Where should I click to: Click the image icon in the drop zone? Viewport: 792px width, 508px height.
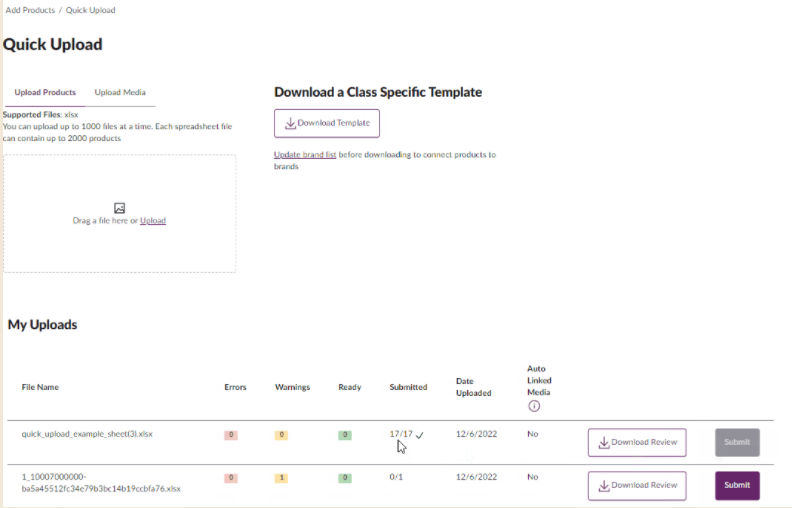point(119,208)
